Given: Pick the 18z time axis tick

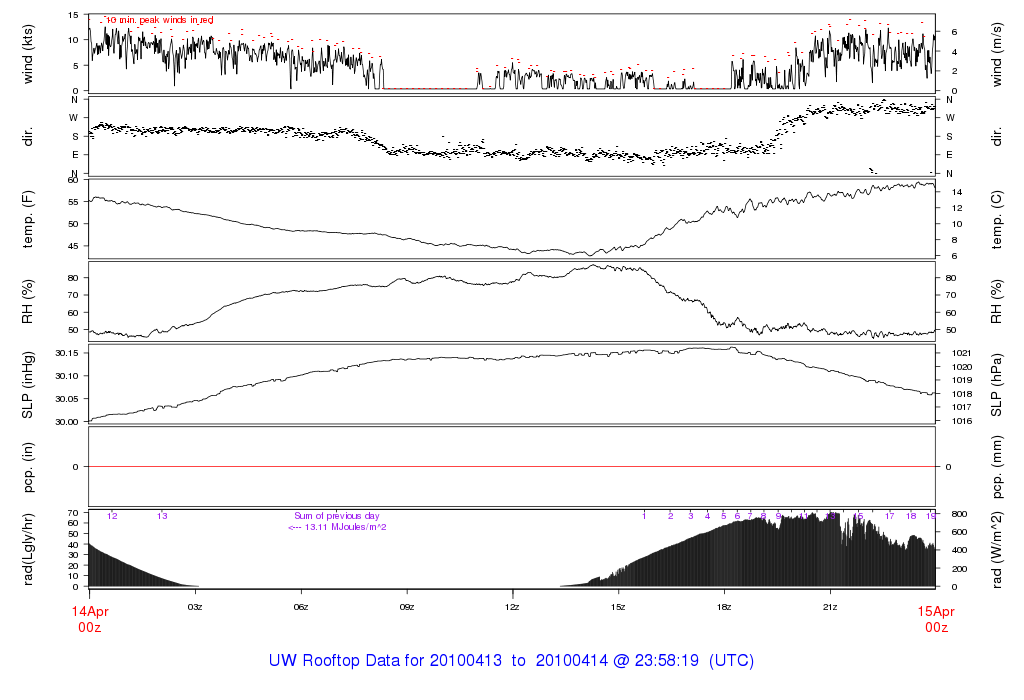Looking at the screenshot, I should [x=724, y=607].
